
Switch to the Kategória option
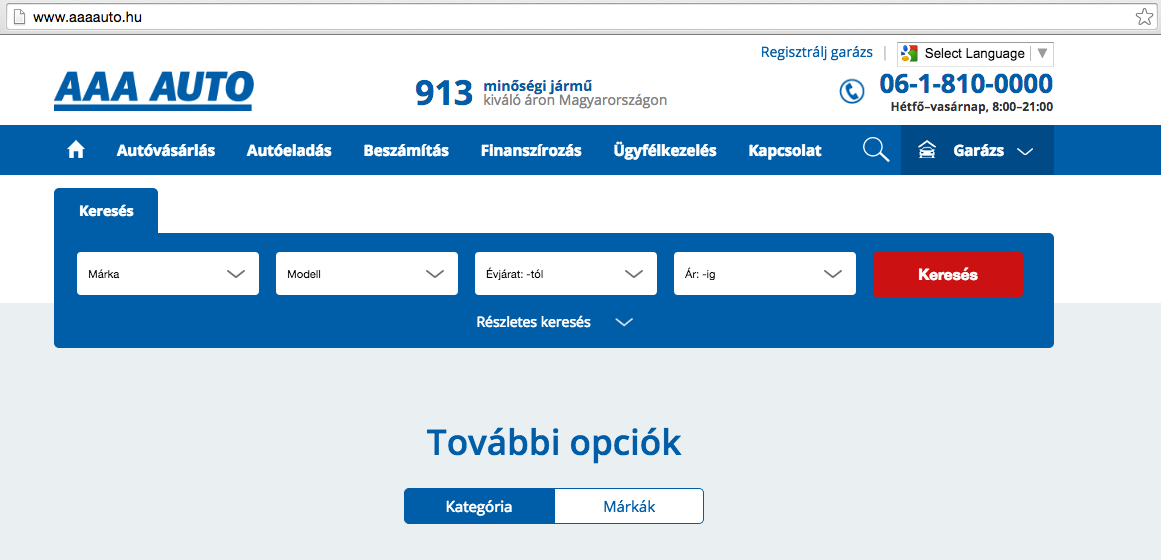pos(479,507)
